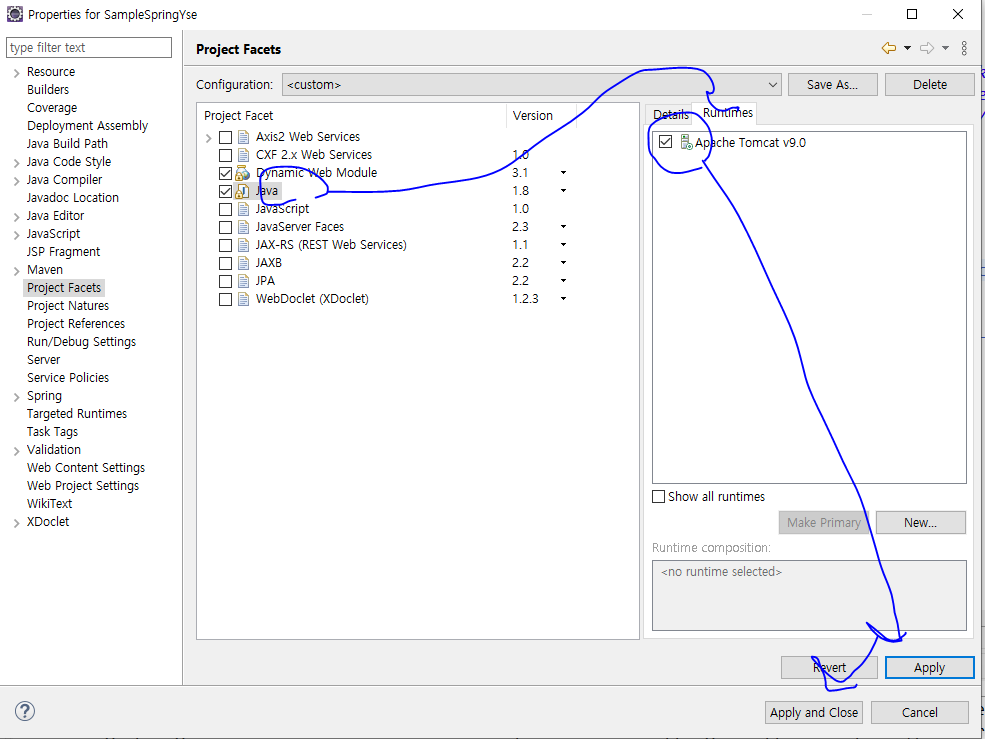985x739 pixels.
Task: Click the Apache Tomcat server icon
Action: (687, 143)
